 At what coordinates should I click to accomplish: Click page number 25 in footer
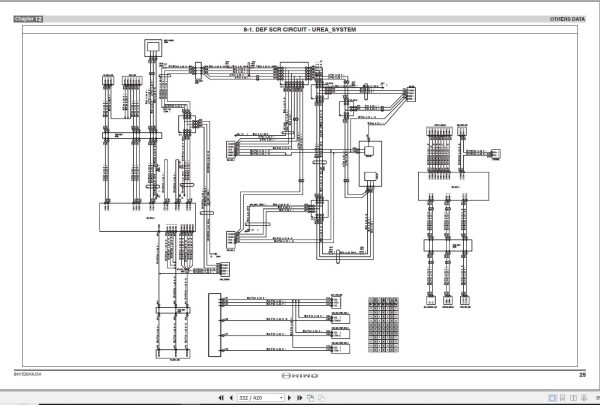[582, 375]
